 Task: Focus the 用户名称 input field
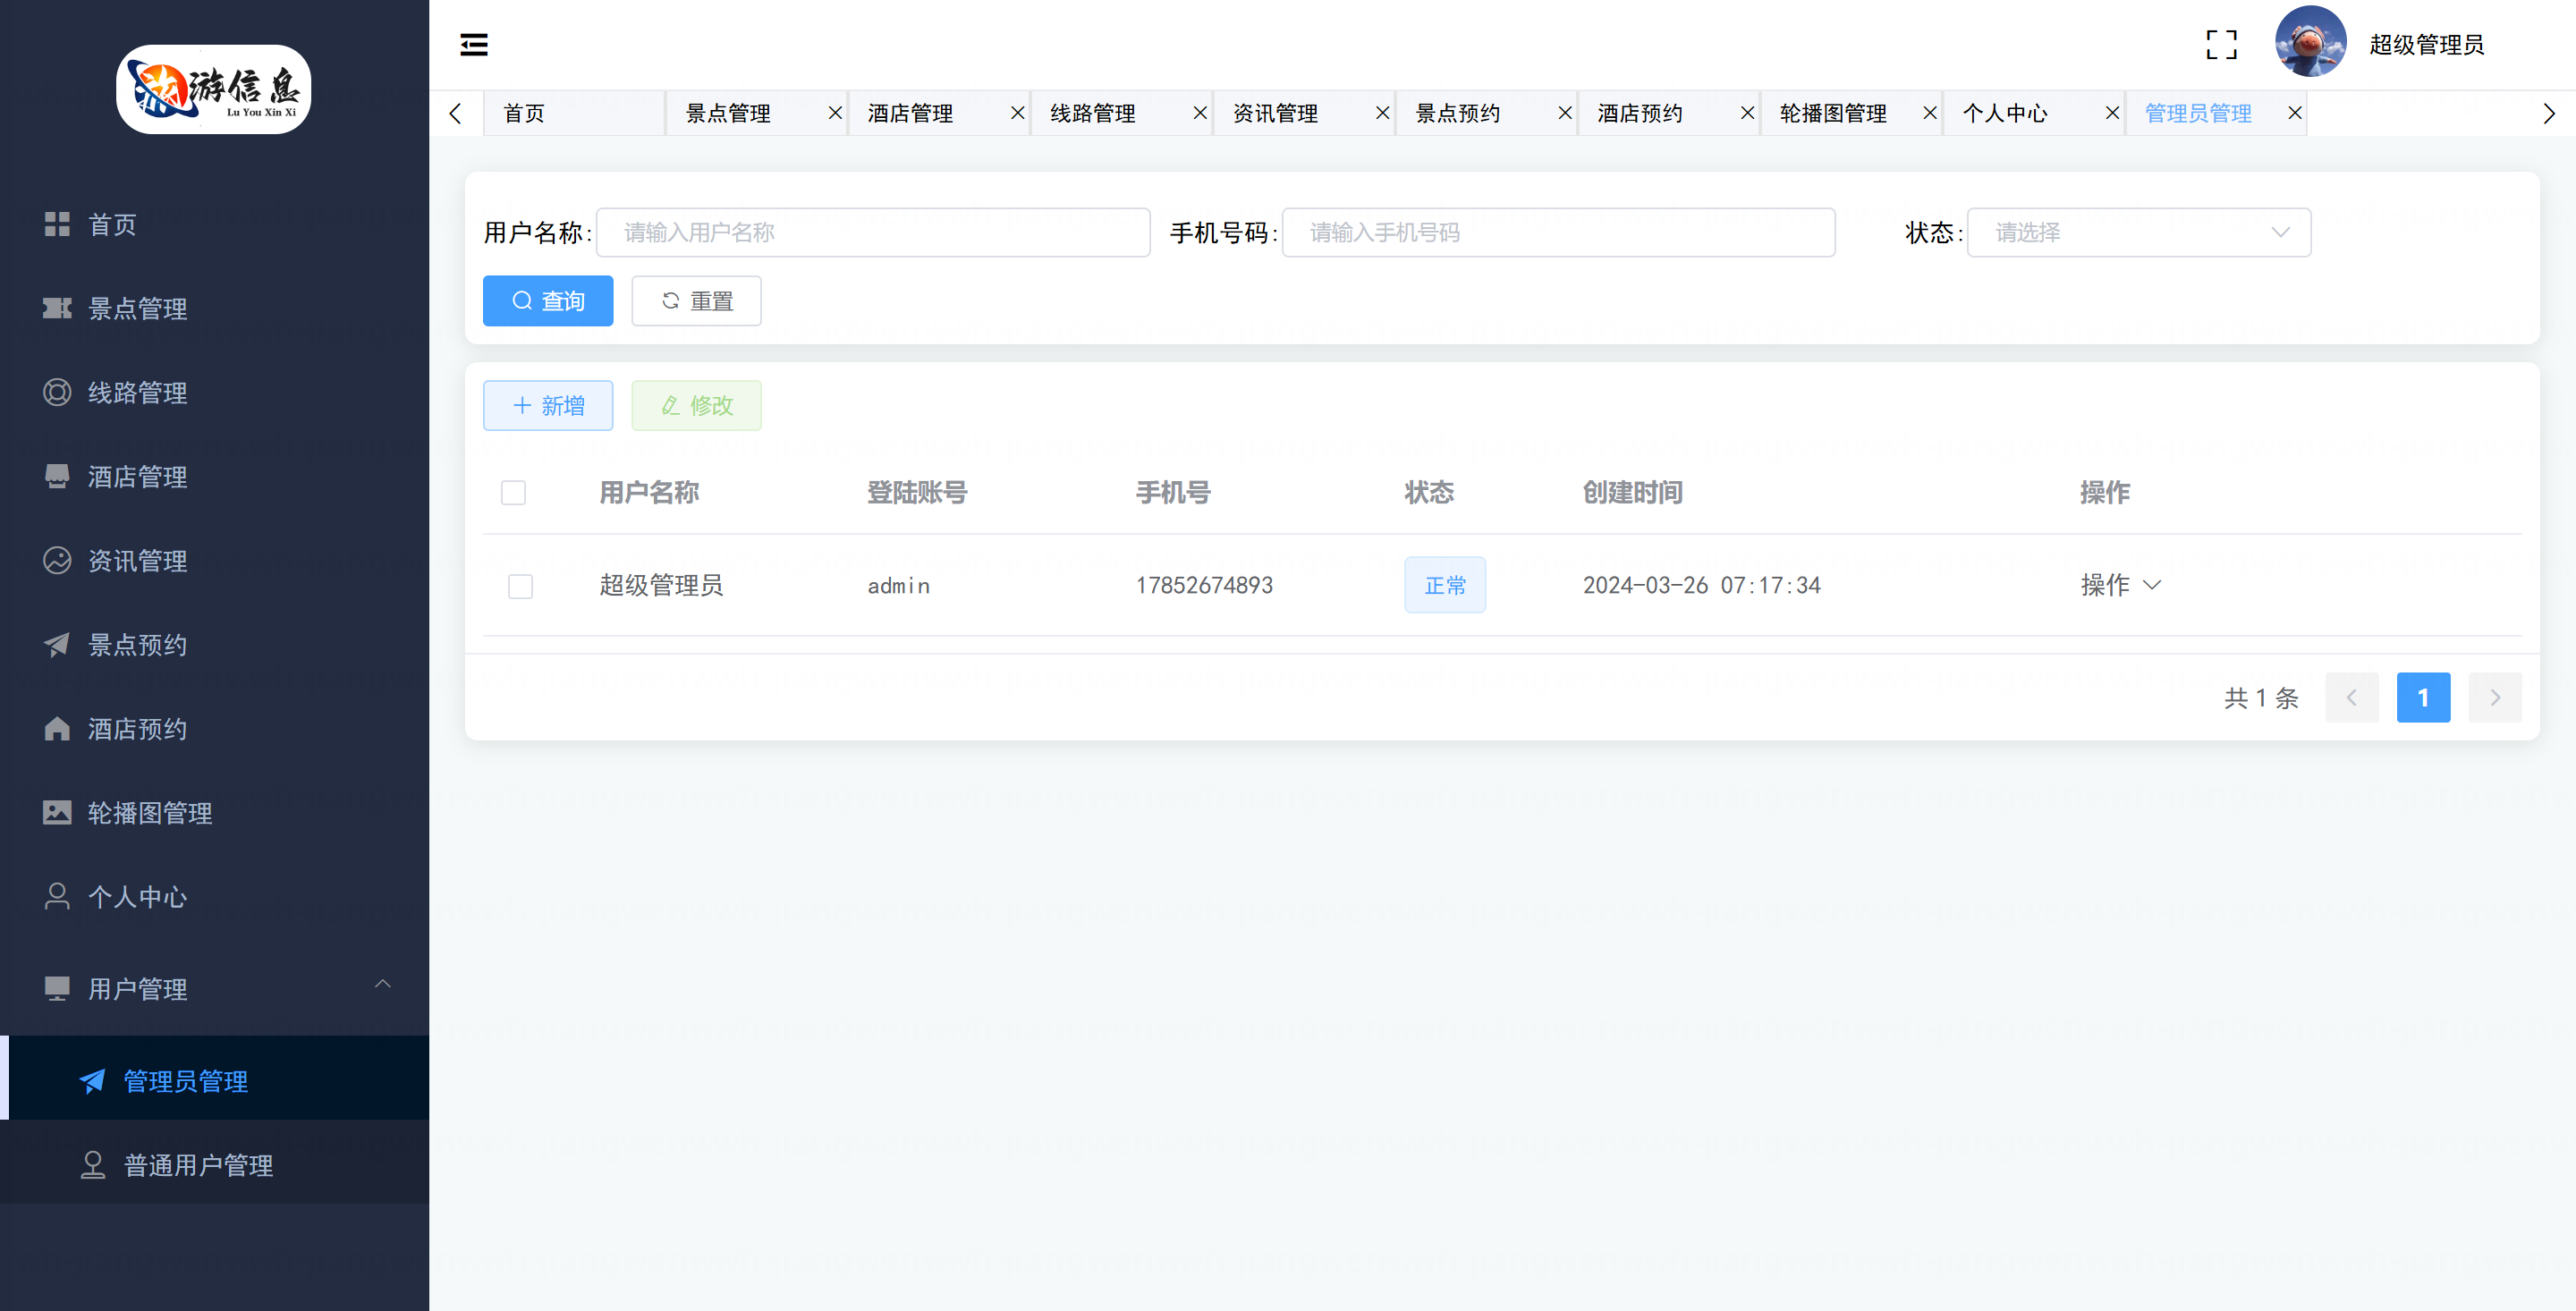(872, 233)
